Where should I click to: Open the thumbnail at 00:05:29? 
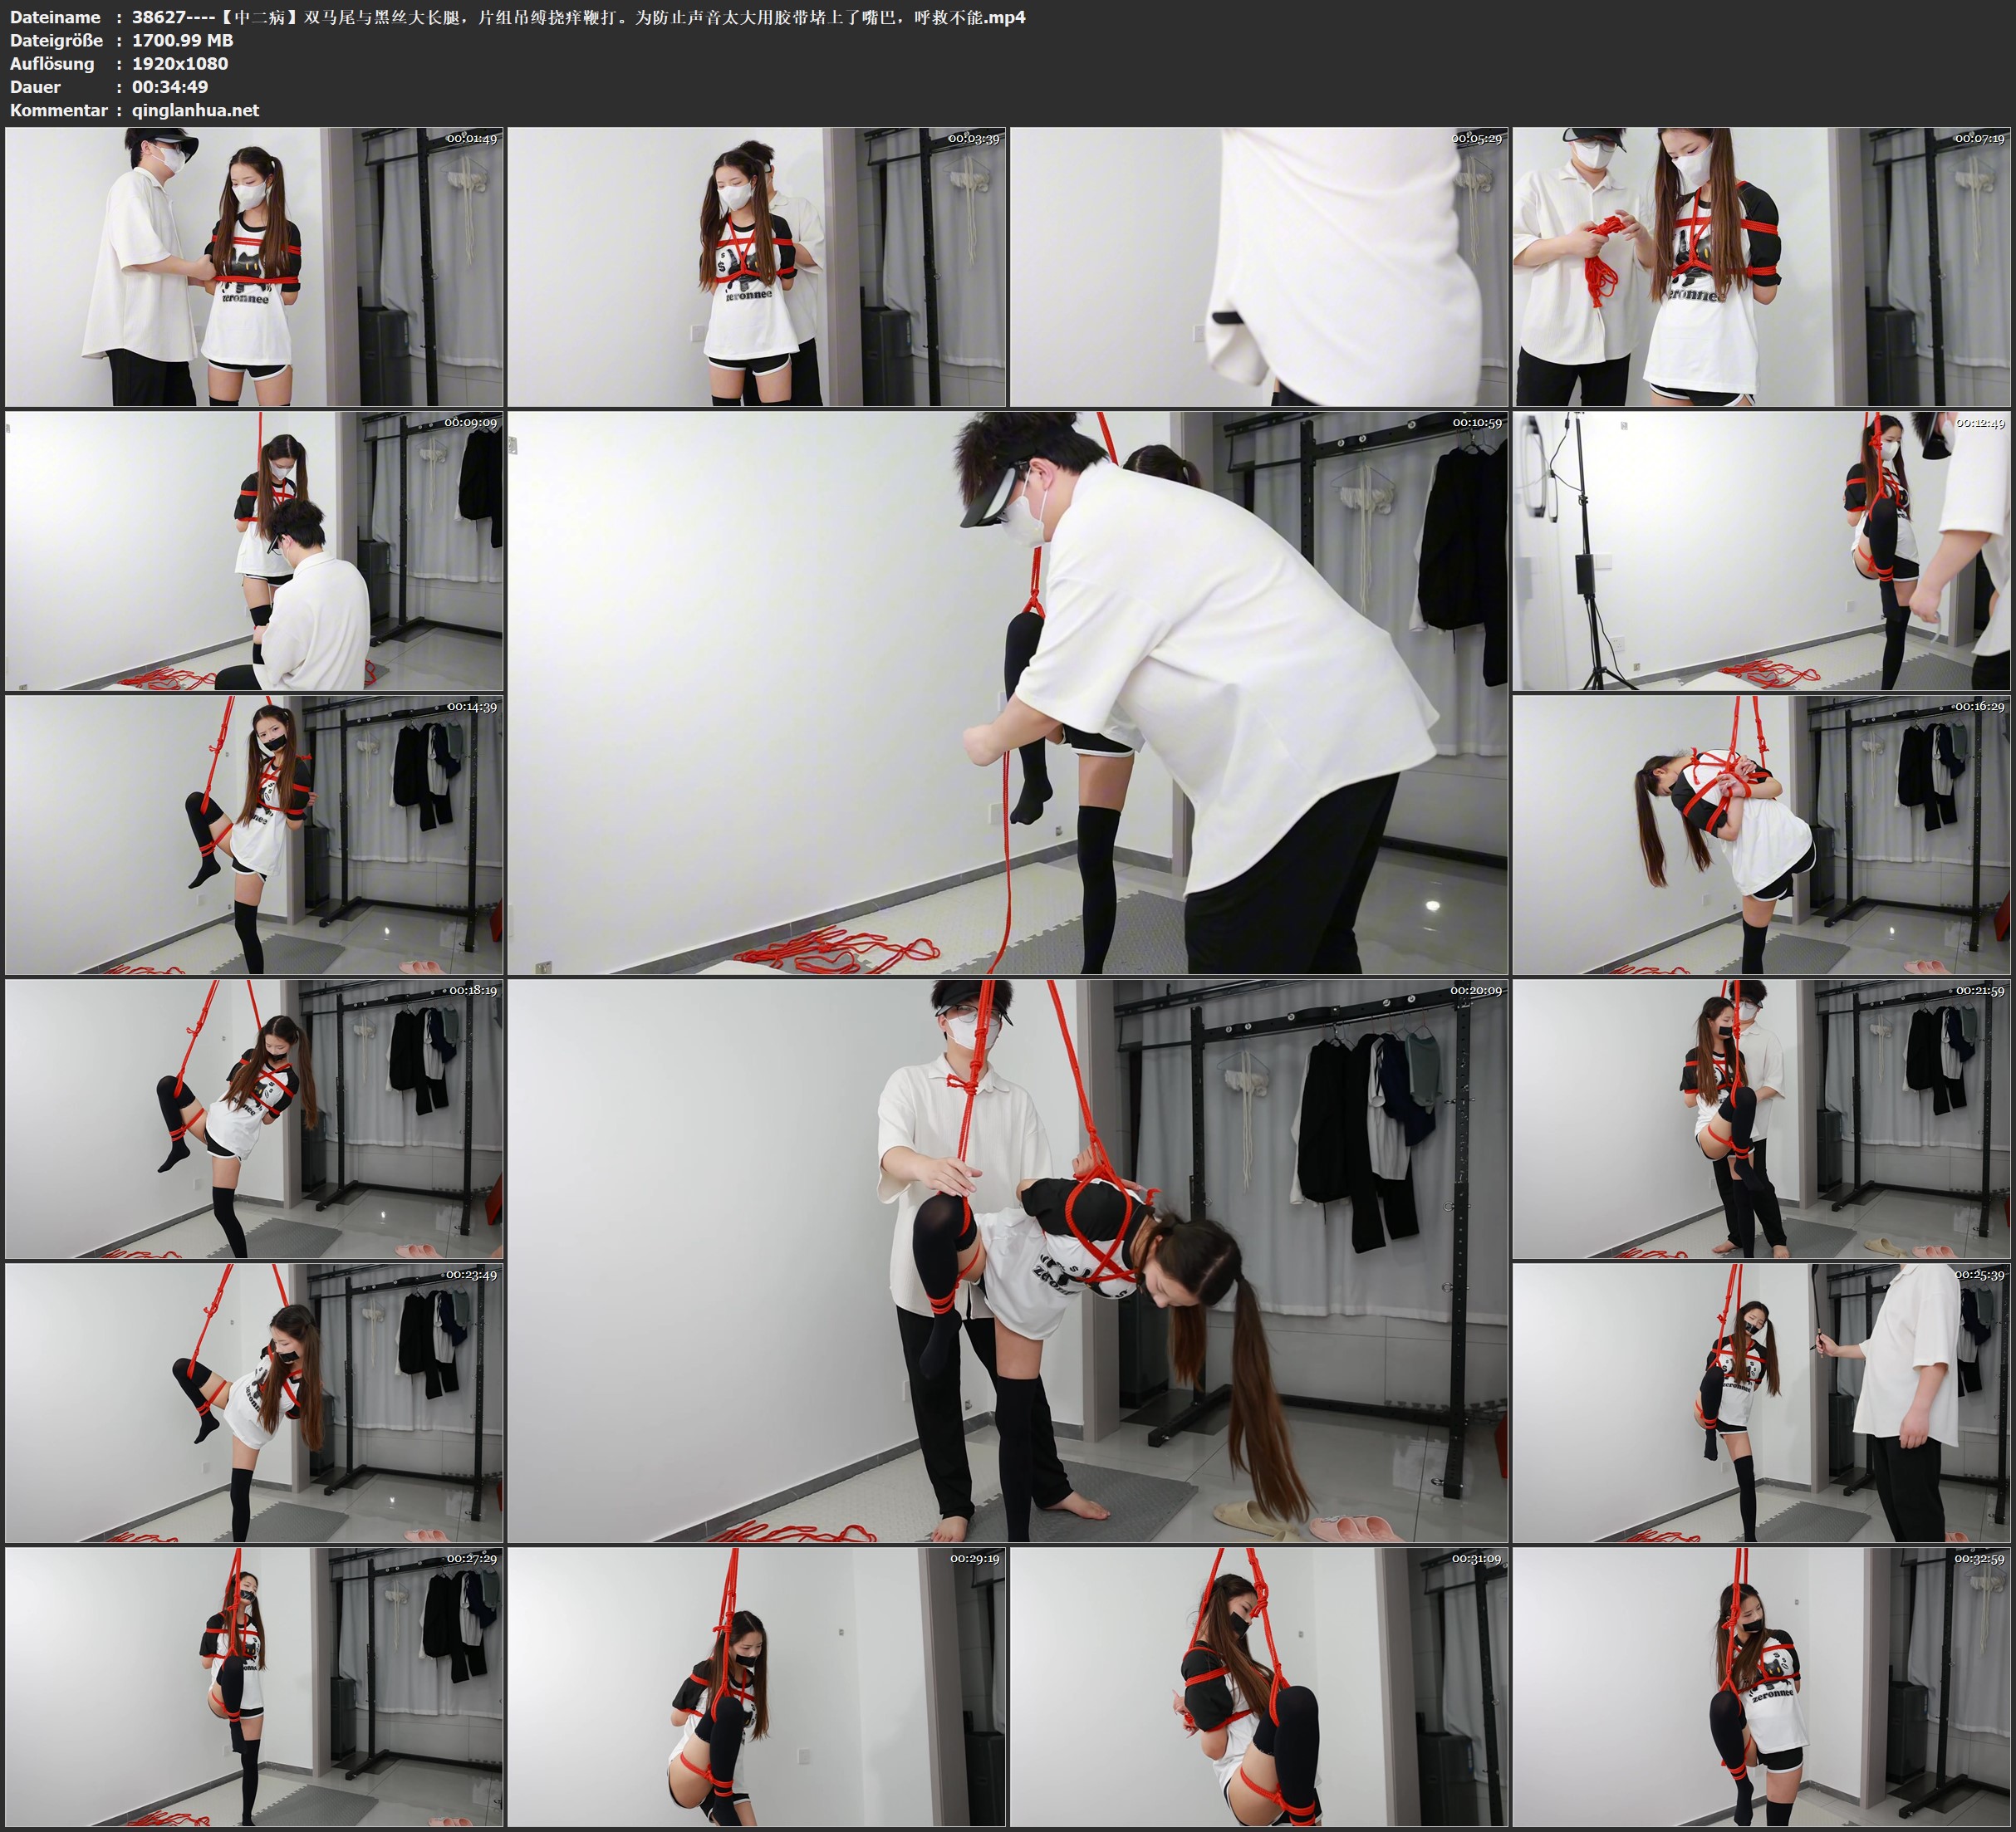click(1258, 266)
